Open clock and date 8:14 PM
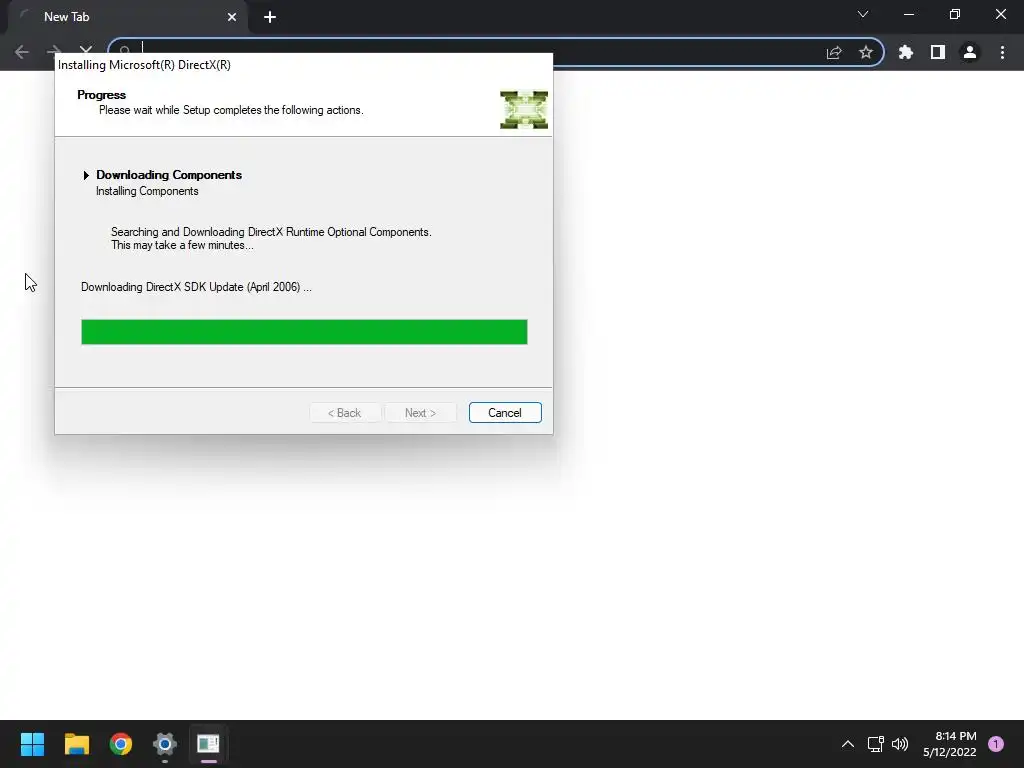Viewport: 1024px width, 768px height. pos(950,744)
